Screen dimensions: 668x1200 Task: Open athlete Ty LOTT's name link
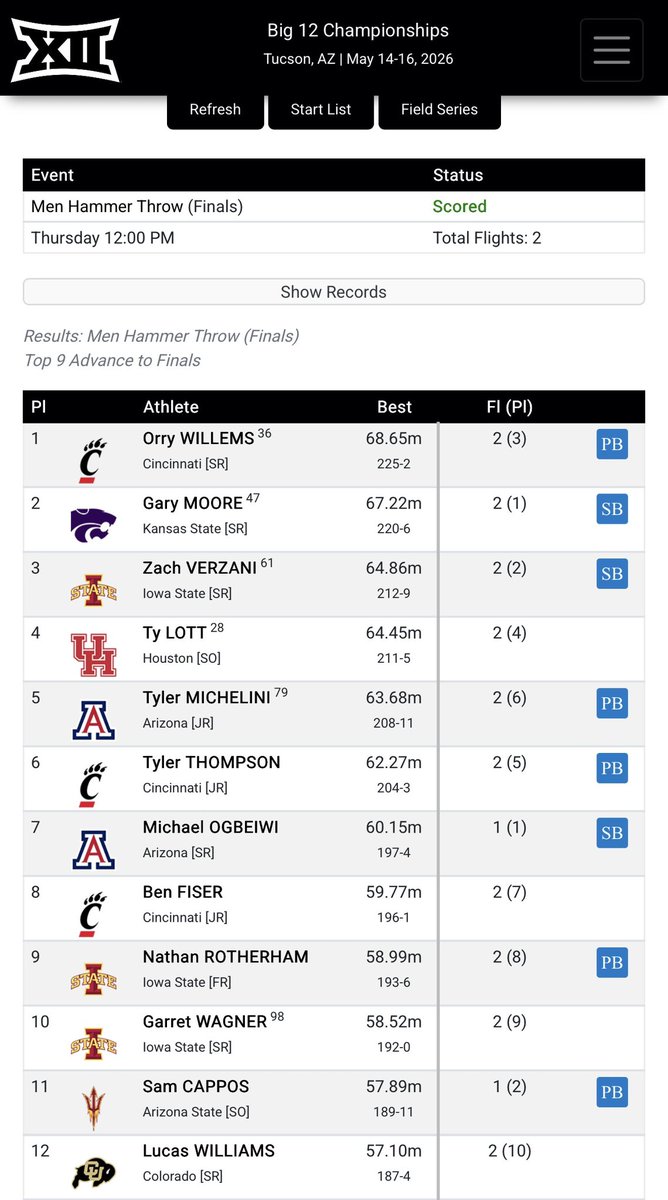pyautogui.click(x=174, y=632)
